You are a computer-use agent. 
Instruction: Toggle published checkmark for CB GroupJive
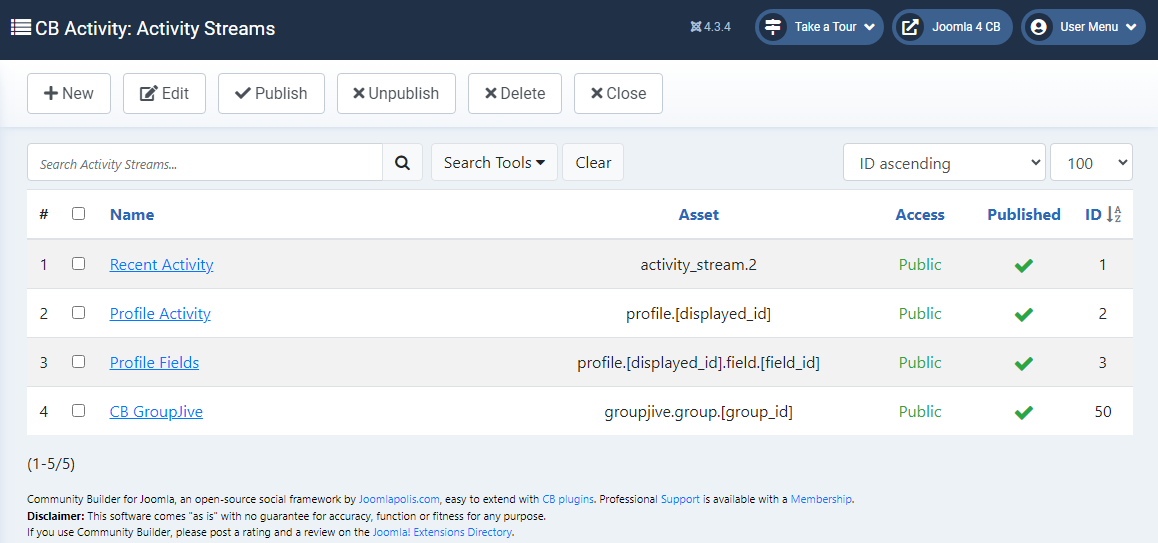point(1024,413)
